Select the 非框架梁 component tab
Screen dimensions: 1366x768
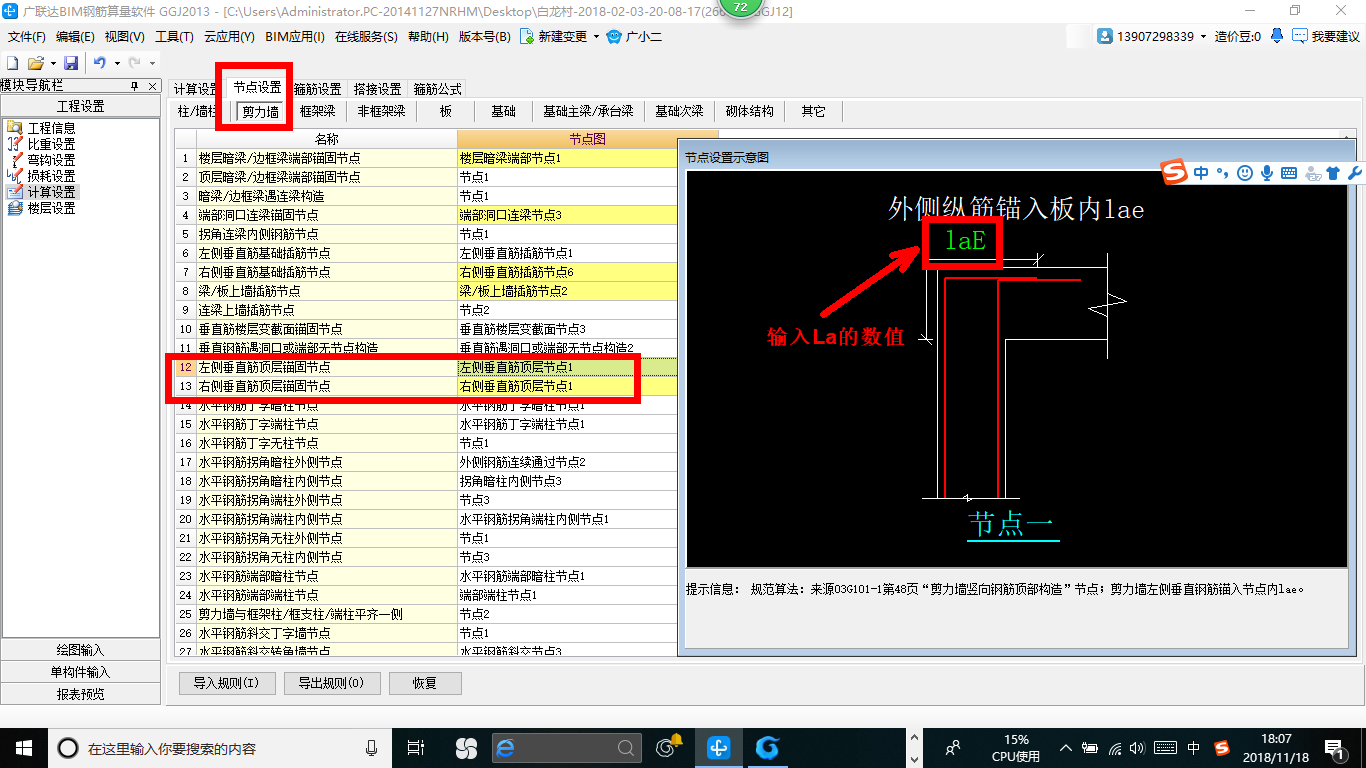point(382,111)
